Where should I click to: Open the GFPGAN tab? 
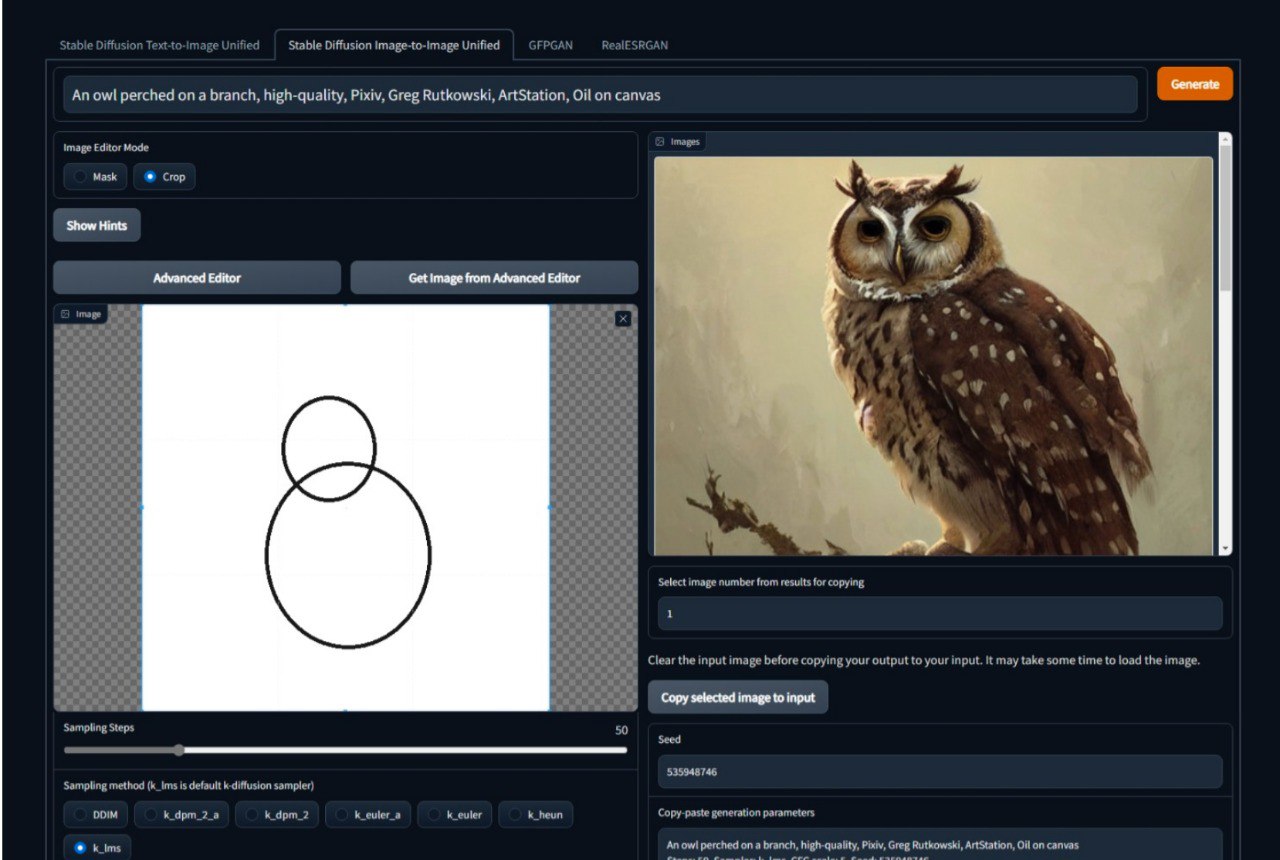point(550,45)
